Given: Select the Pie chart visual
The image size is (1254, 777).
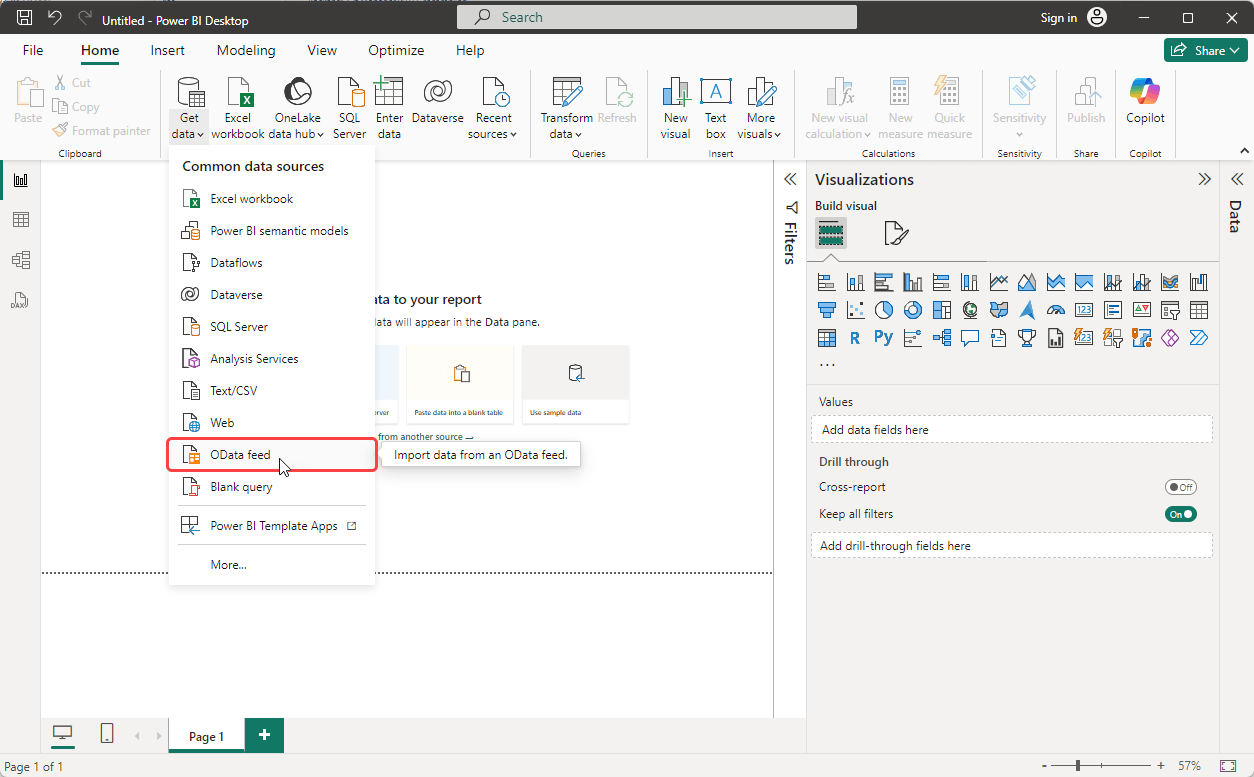Looking at the screenshot, I should [884, 310].
